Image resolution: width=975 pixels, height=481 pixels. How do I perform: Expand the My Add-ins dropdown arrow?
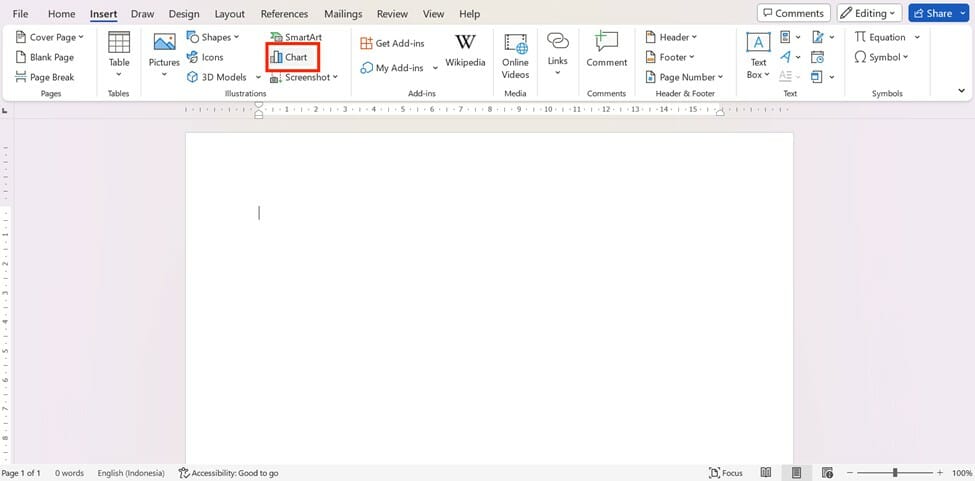[435, 68]
